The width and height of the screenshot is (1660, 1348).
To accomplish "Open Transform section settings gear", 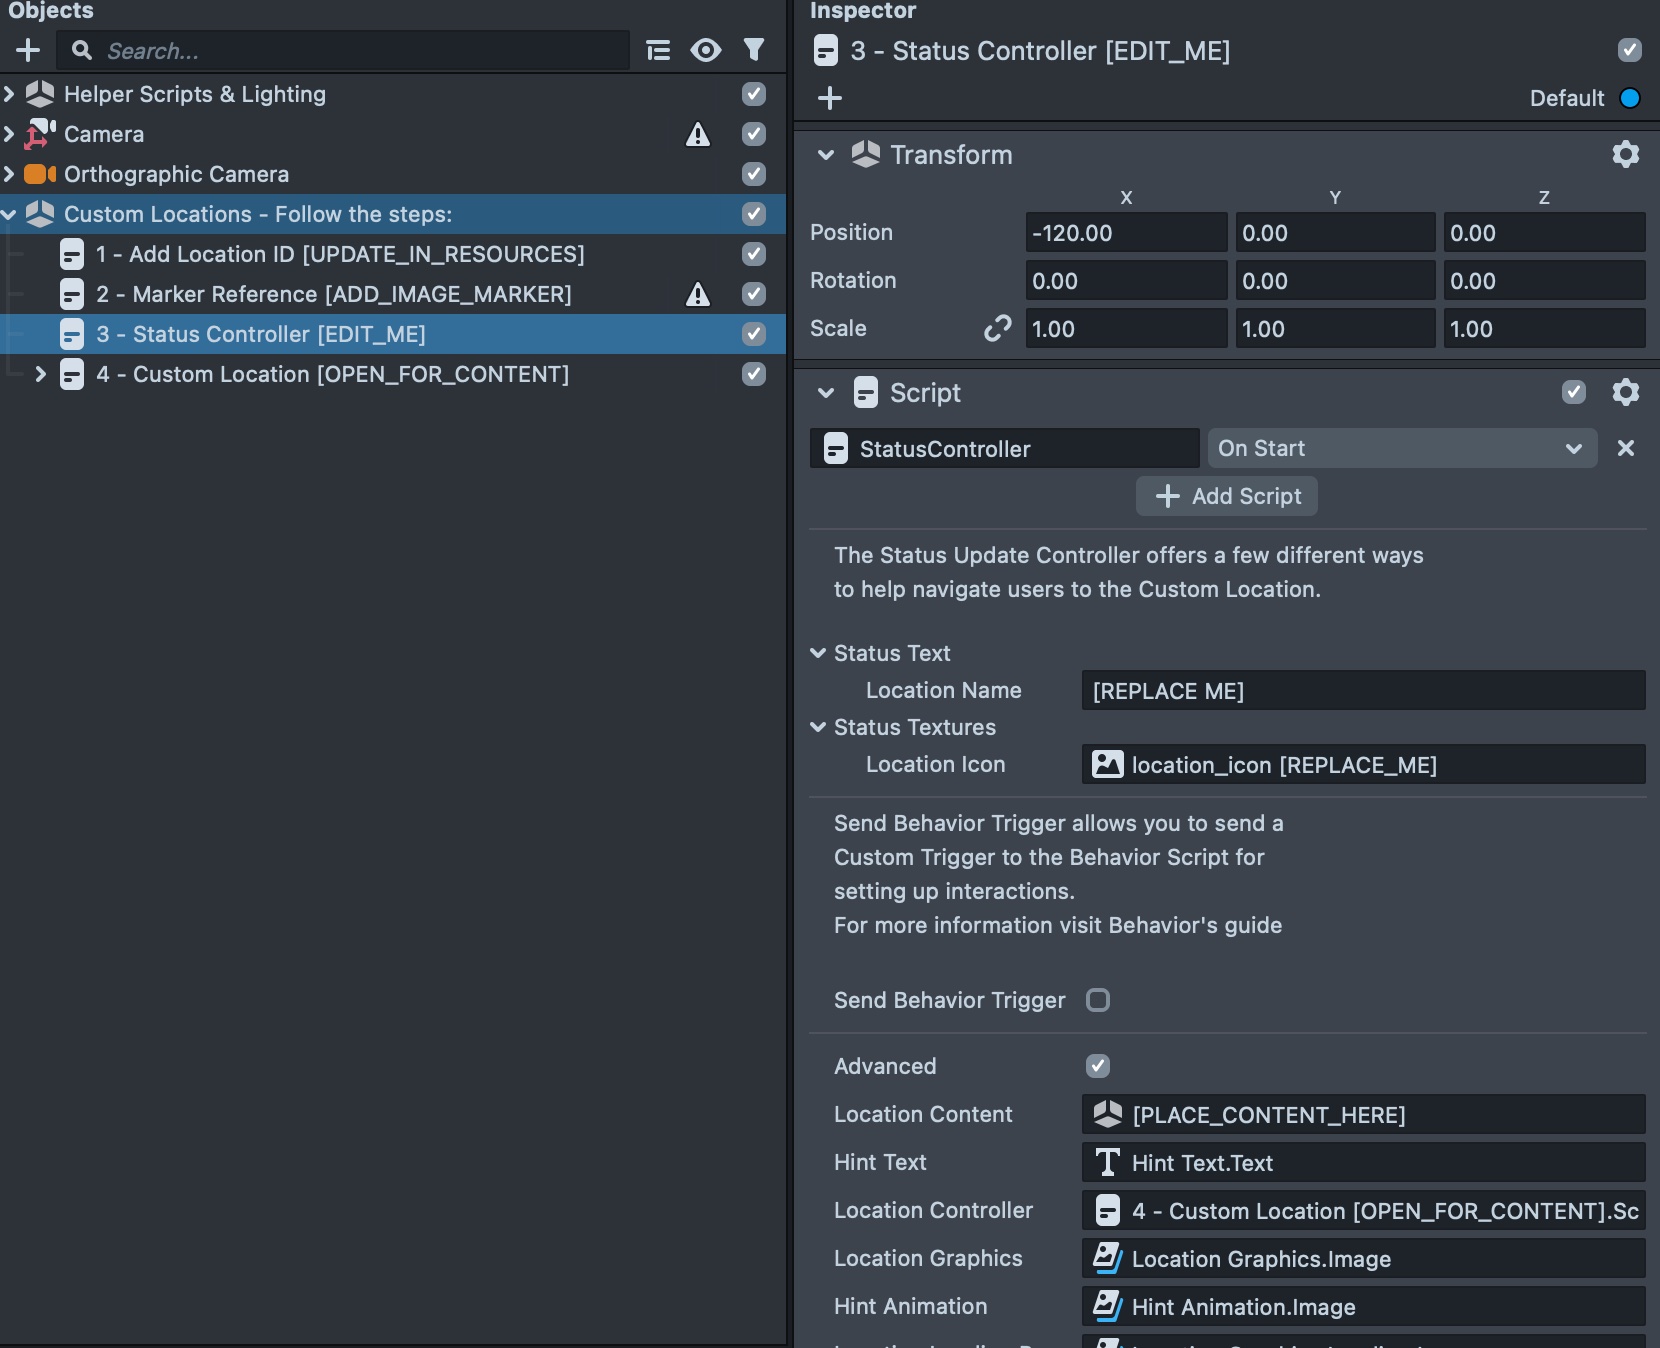I will click(1627, 154).
